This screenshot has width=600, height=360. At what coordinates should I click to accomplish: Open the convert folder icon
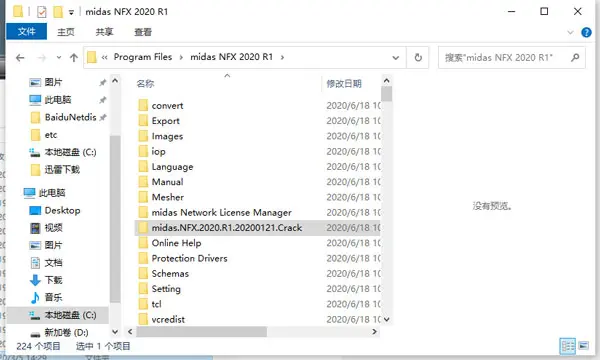coord(143,105)
